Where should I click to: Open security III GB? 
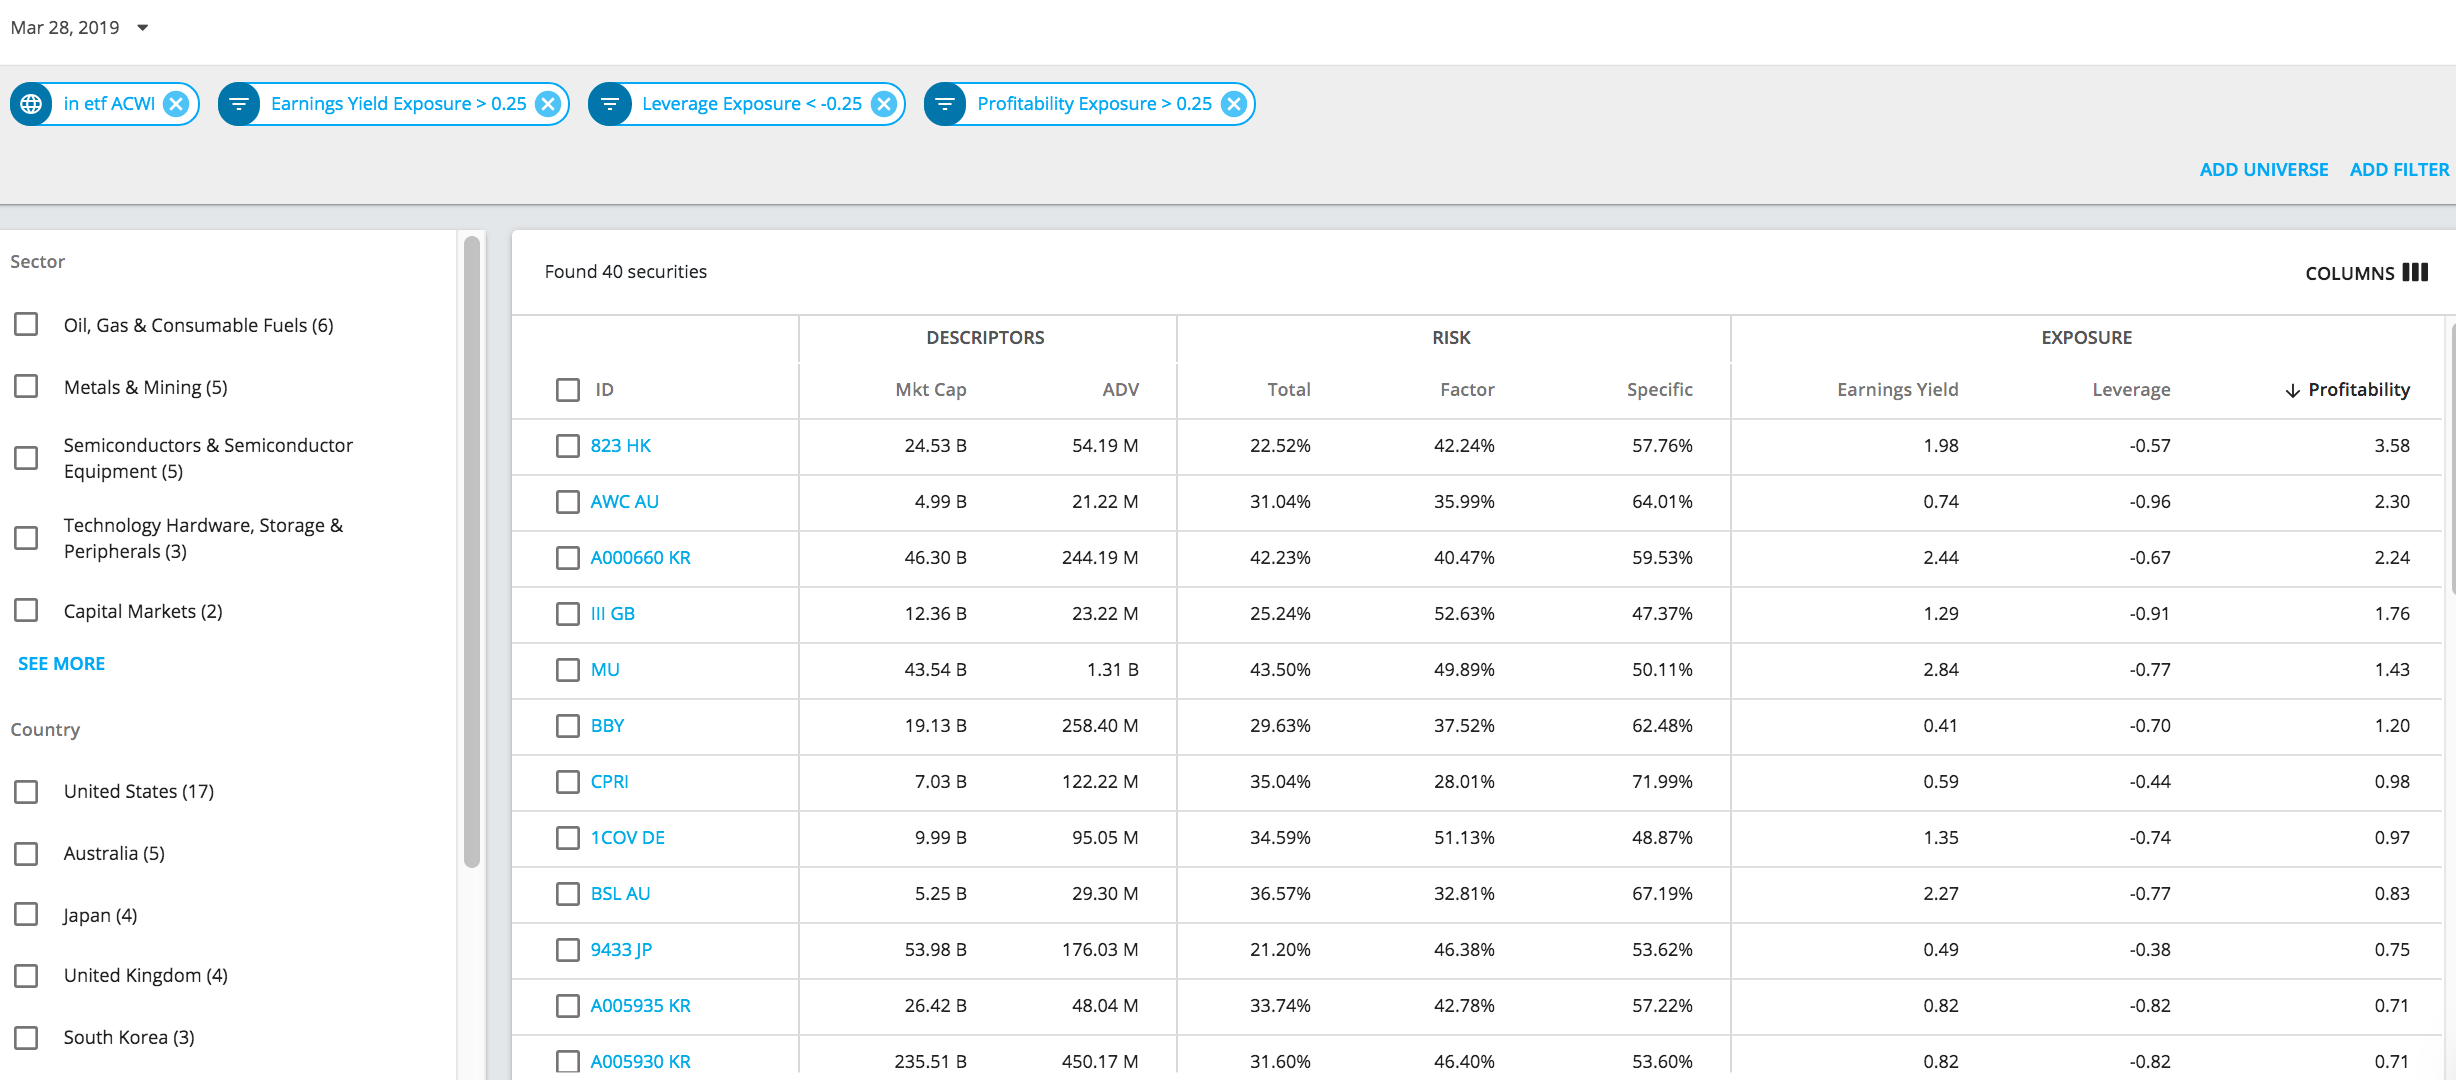[612, 614]
